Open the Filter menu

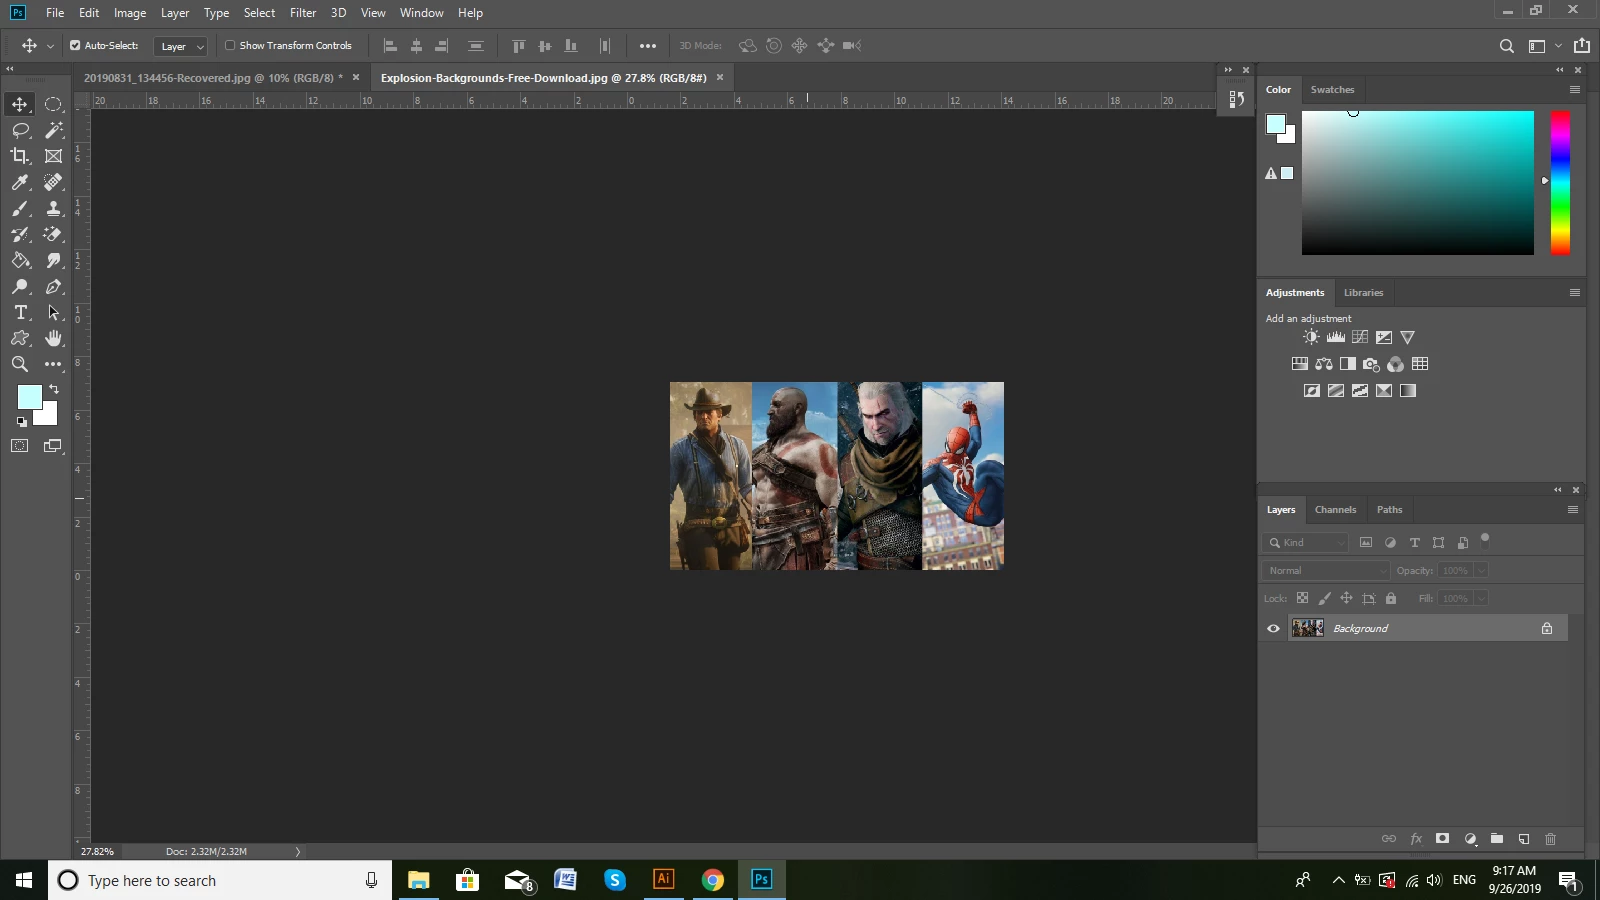click(303, 13)
